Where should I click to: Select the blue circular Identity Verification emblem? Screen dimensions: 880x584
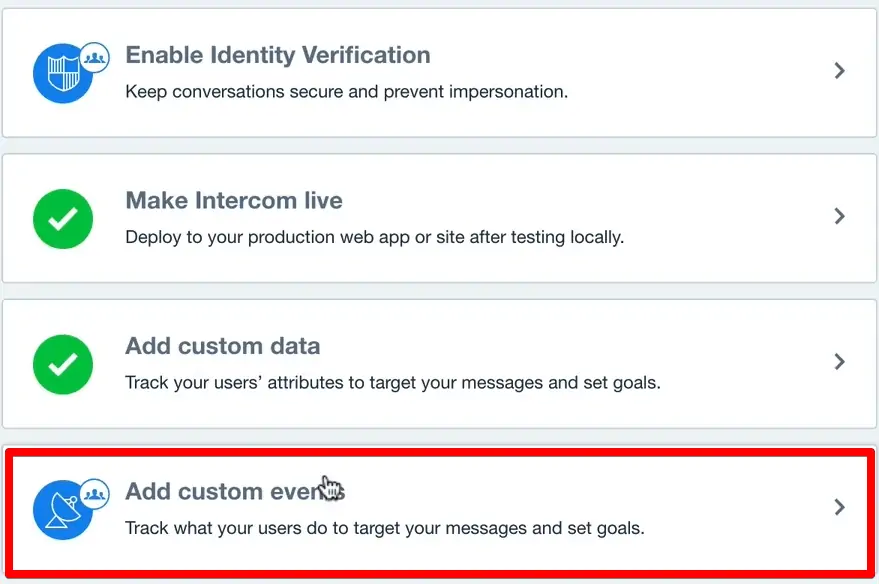pos(62,71)
